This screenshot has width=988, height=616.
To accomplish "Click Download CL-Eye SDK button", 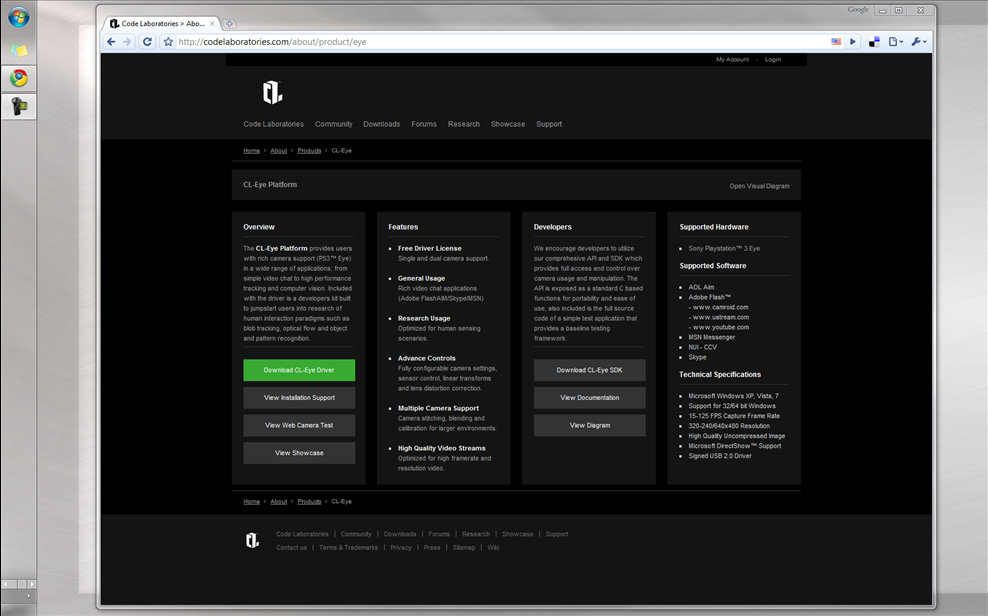I will [x=590, y=370].
